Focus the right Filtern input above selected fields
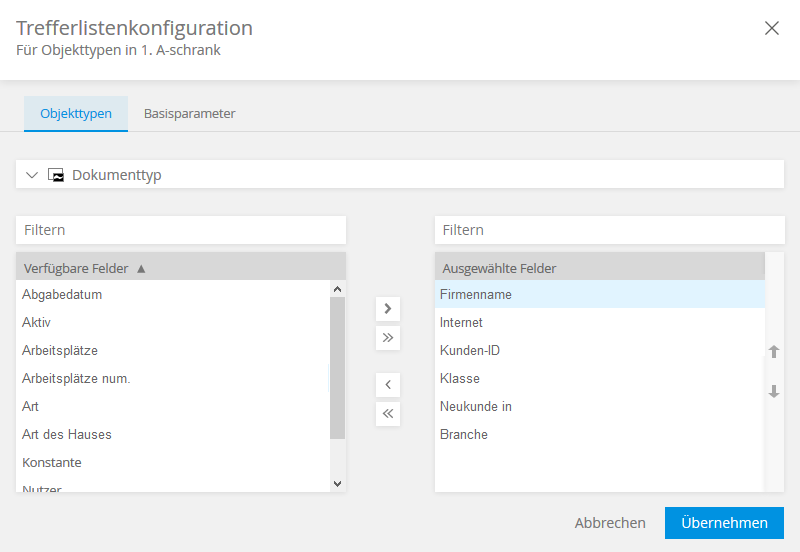 (x=609, y=230)
